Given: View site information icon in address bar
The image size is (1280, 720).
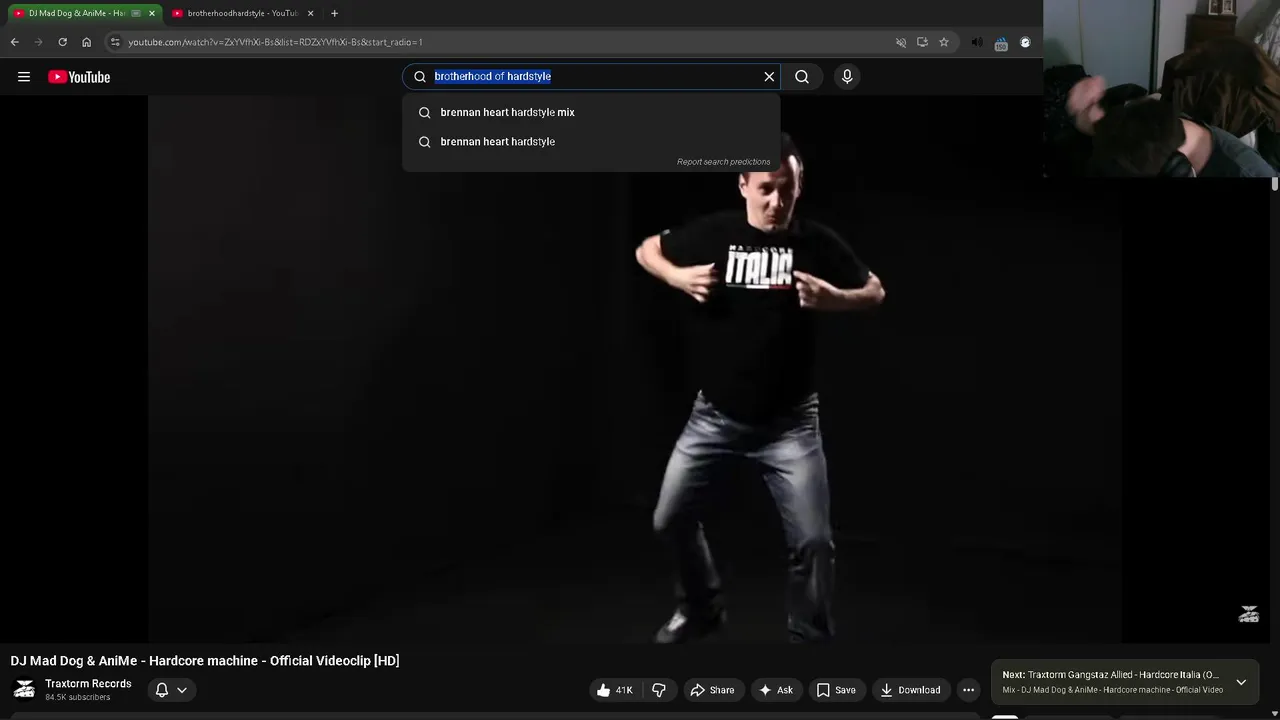Looking at the screenshot, I should 115,42.
